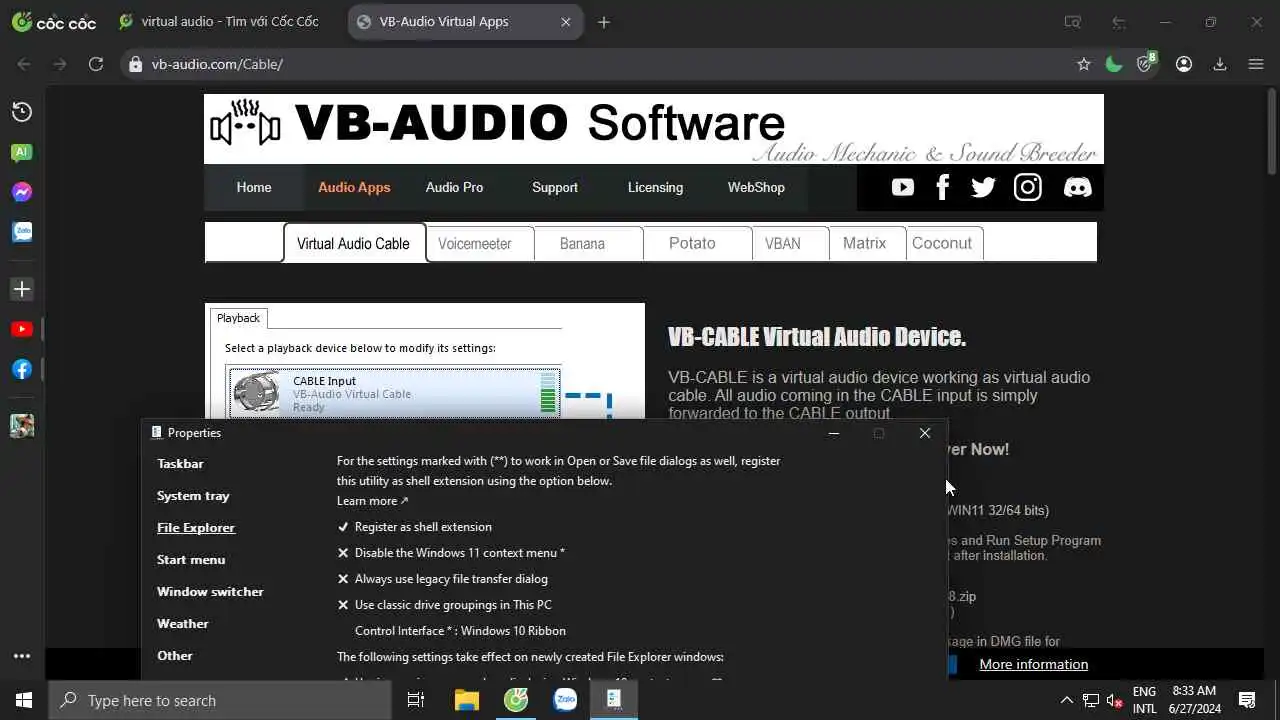Open the ad blocker shield icon with badge
The image size is (1280, 720).
[1146, 63]
